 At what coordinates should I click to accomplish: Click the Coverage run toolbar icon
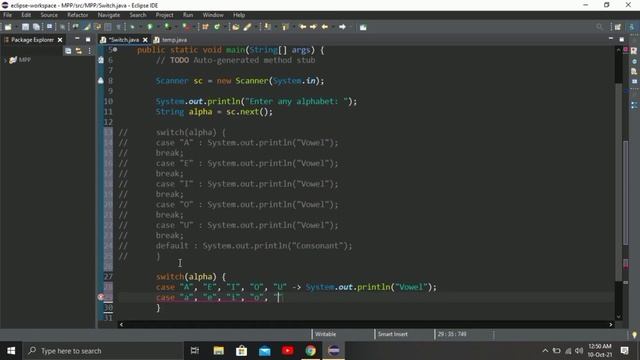(167, 27)
